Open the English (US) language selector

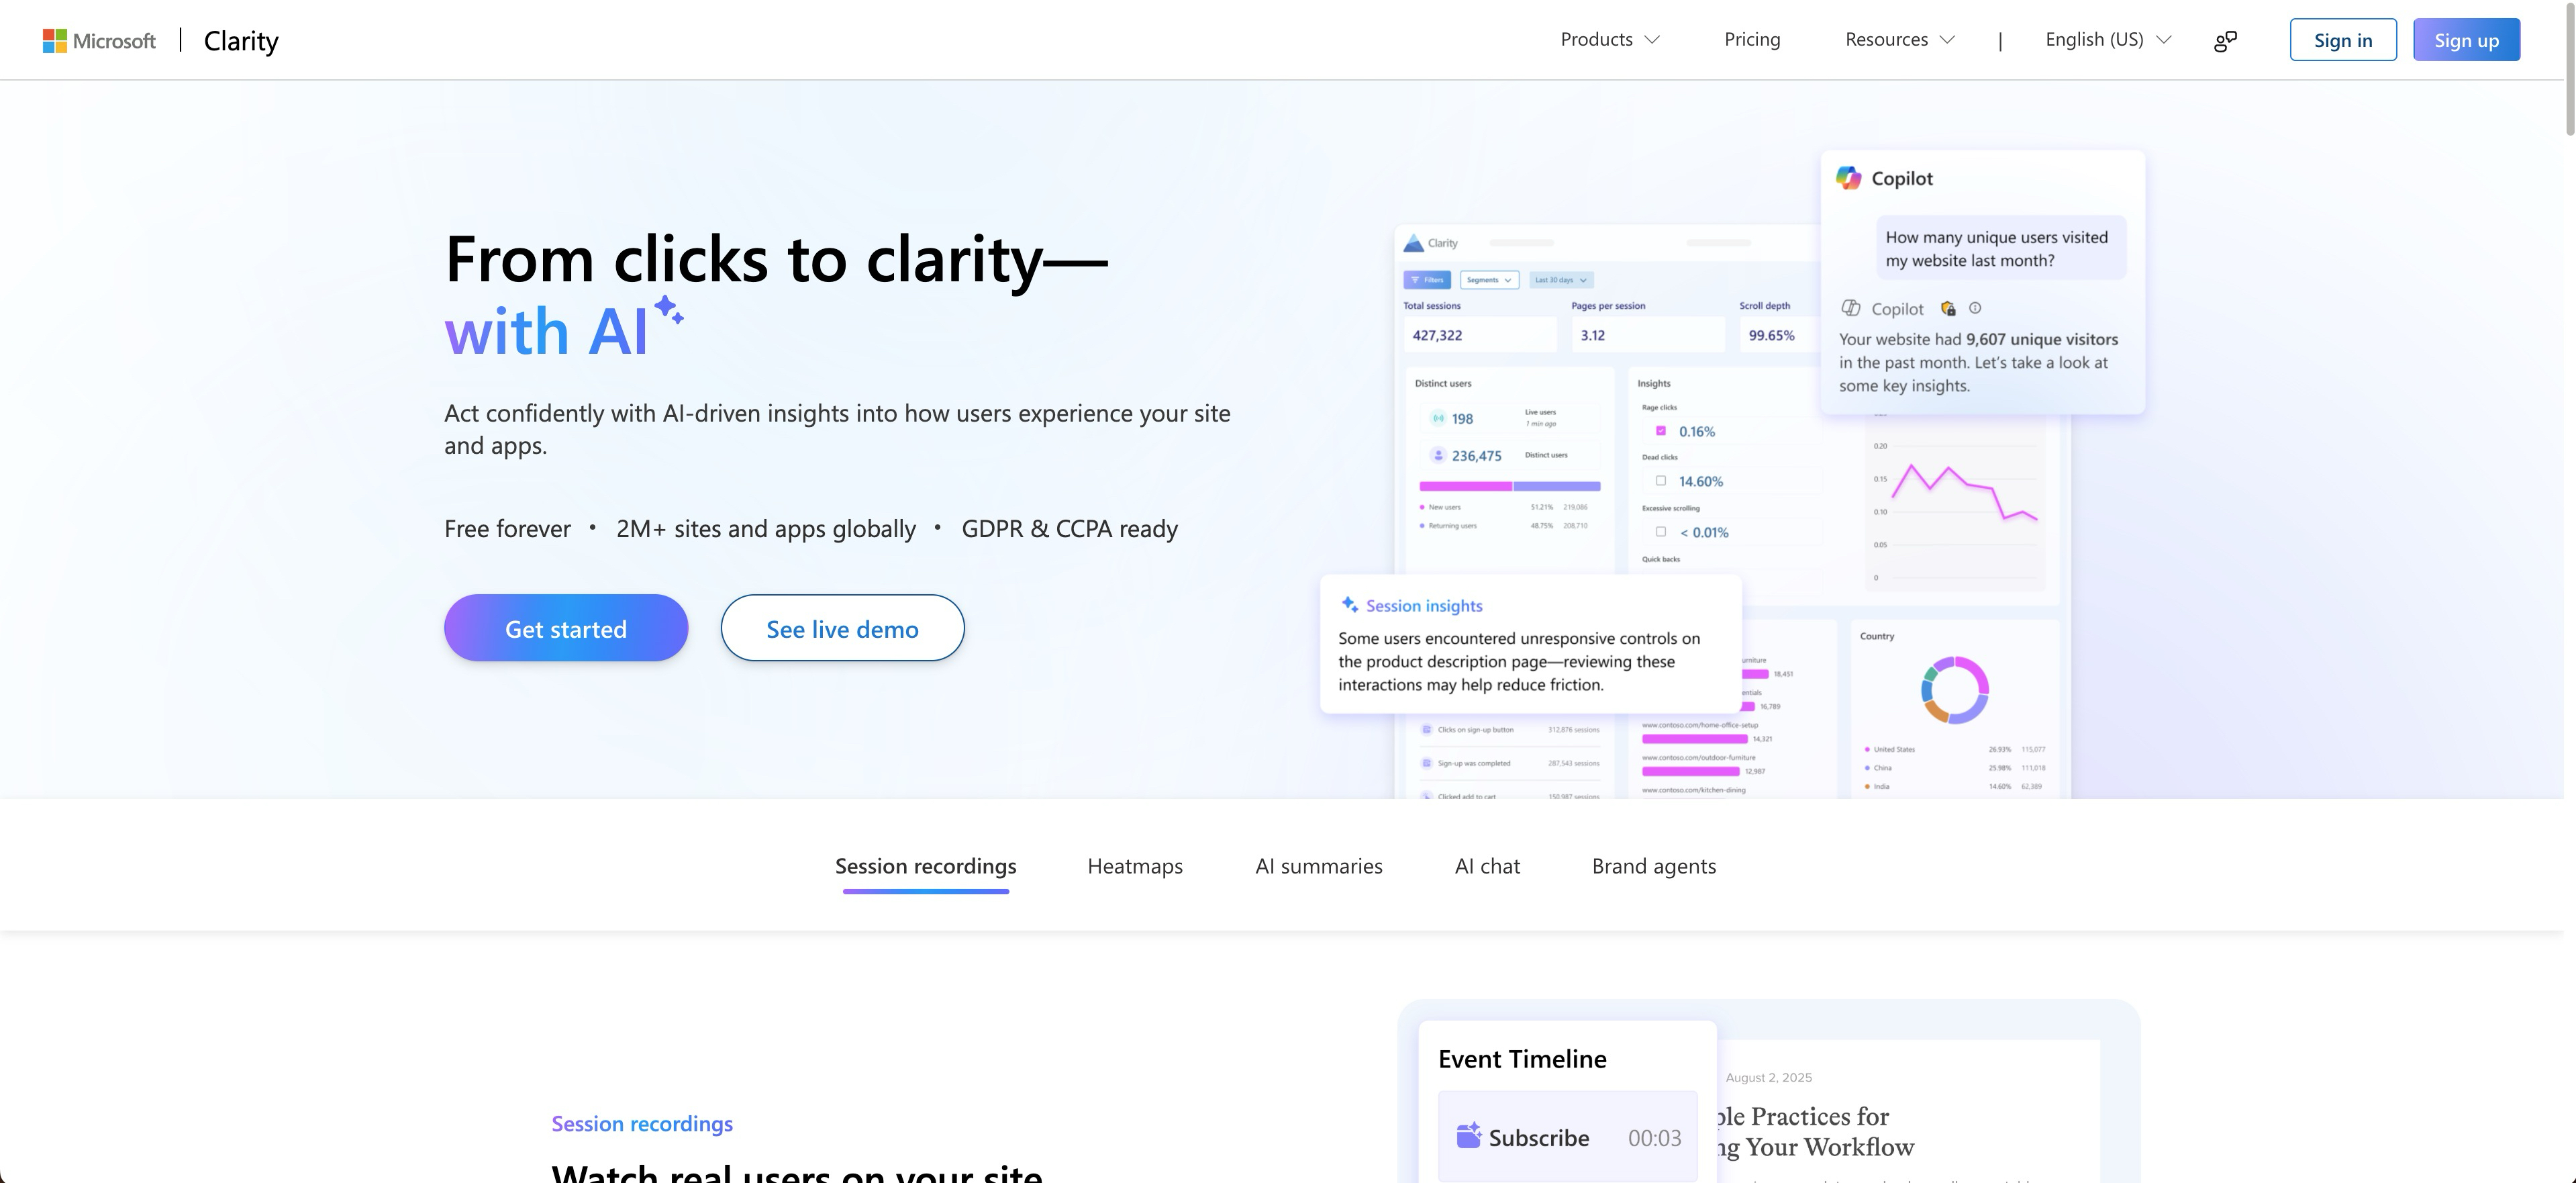(x=2107, y=40)
